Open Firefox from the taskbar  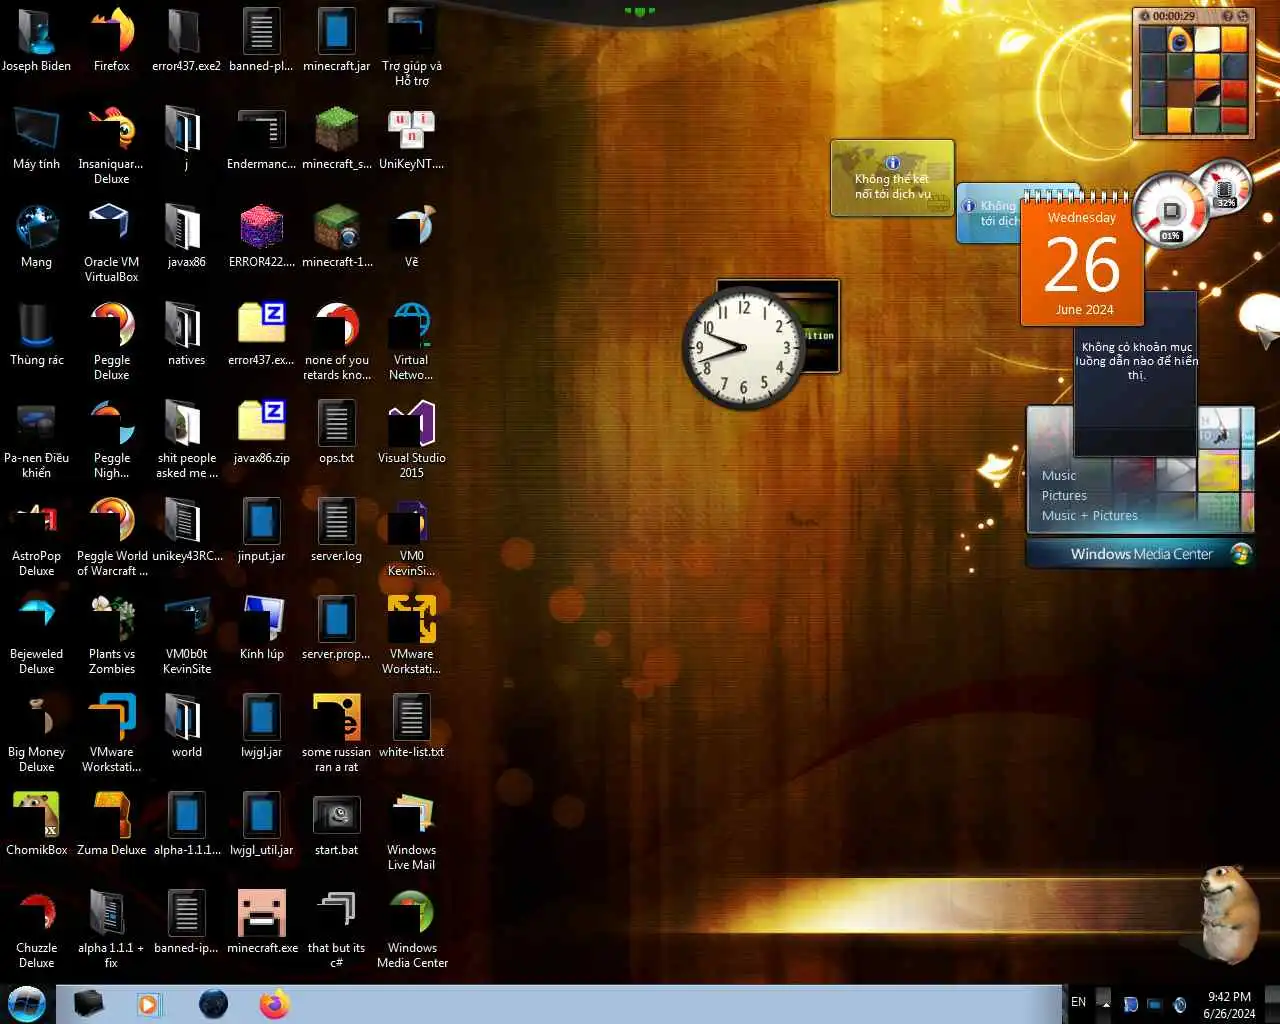pyautogui.click(x=274, y=1004)
